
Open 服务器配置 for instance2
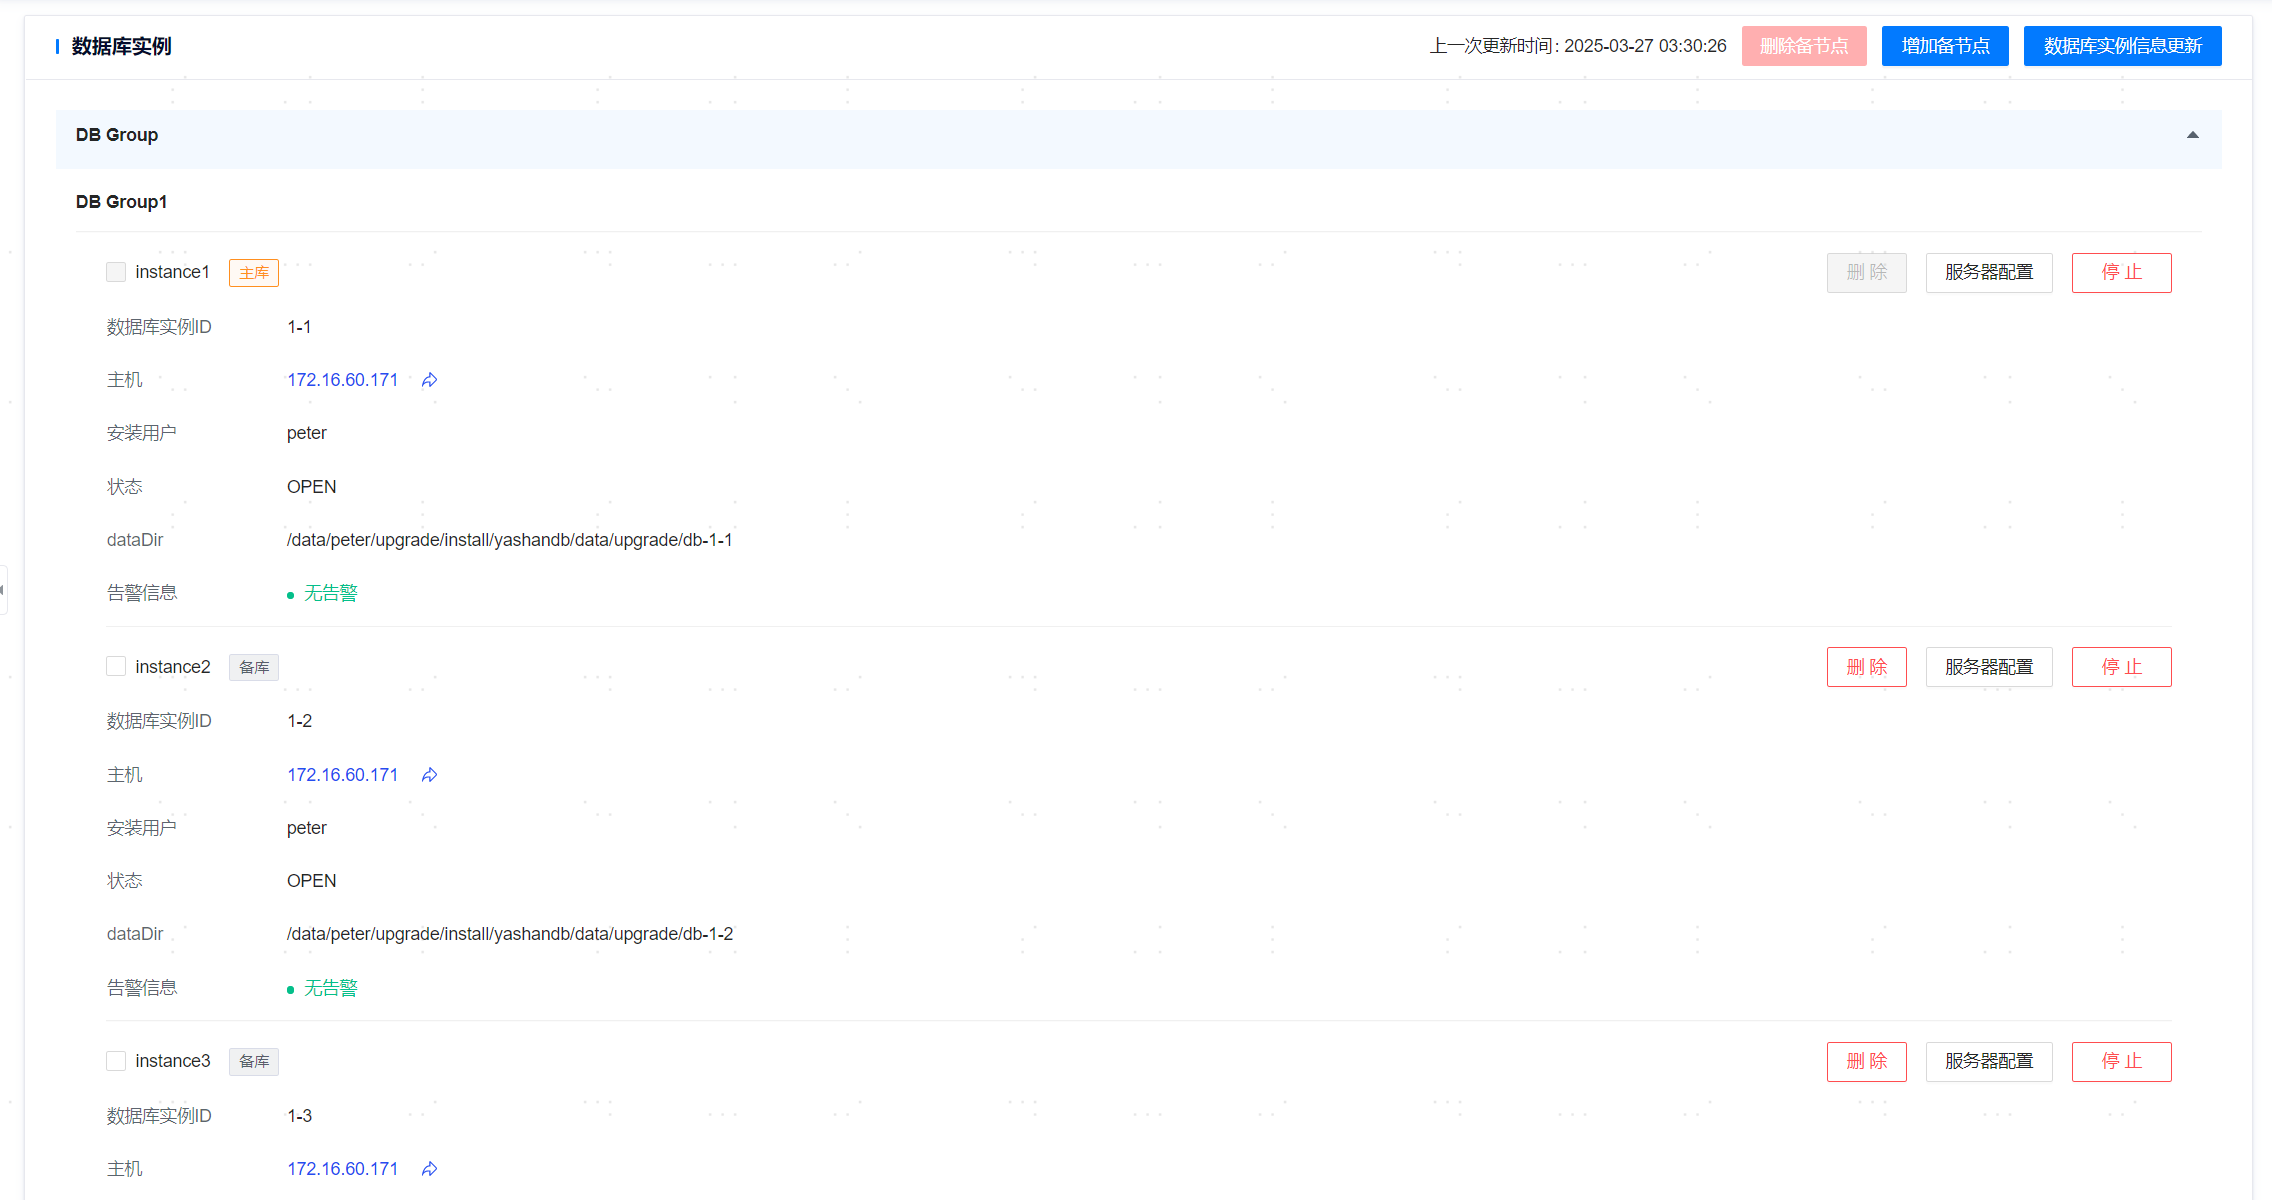[x=1988, y=667]
